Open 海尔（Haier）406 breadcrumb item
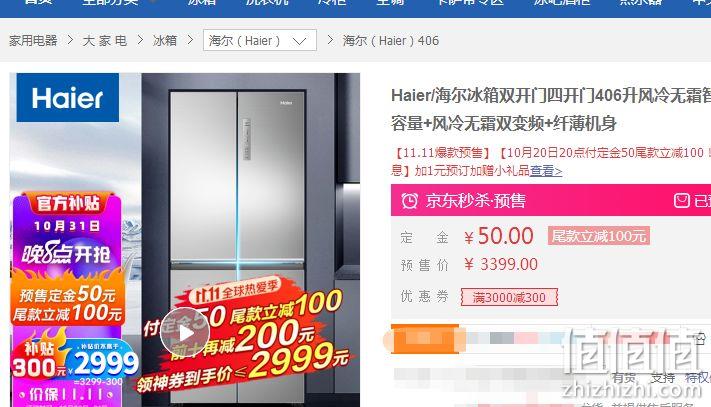The height and width of the screenshot is (407, 711). pyautogui.click(x=391, y=40)
